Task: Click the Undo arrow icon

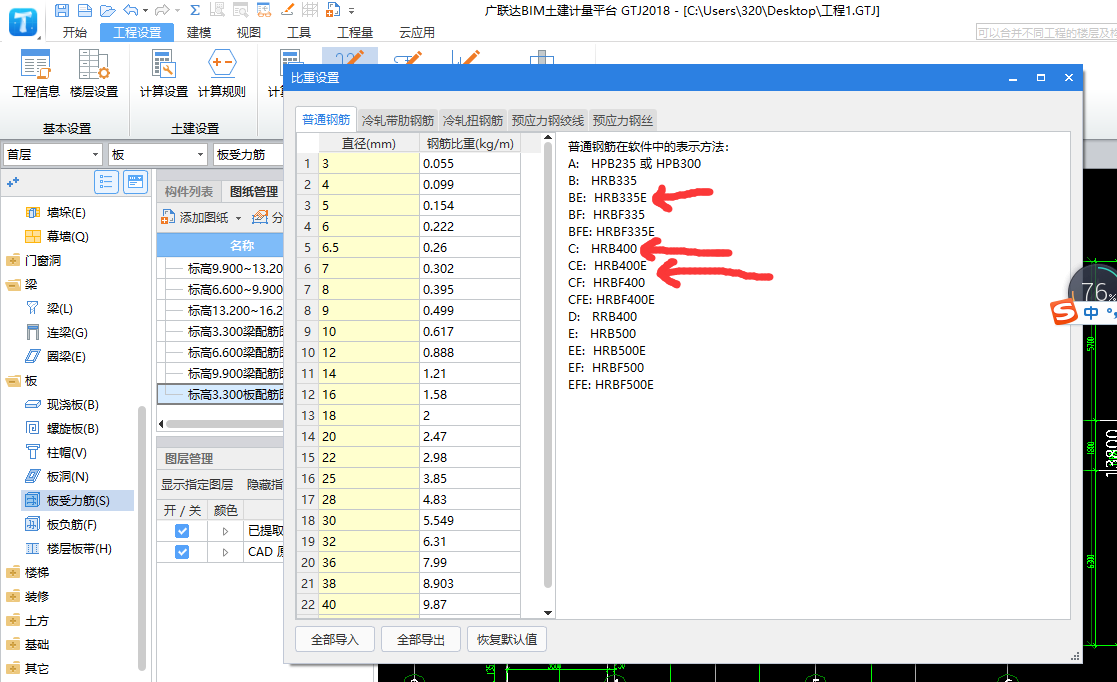Action: (130, 11)
